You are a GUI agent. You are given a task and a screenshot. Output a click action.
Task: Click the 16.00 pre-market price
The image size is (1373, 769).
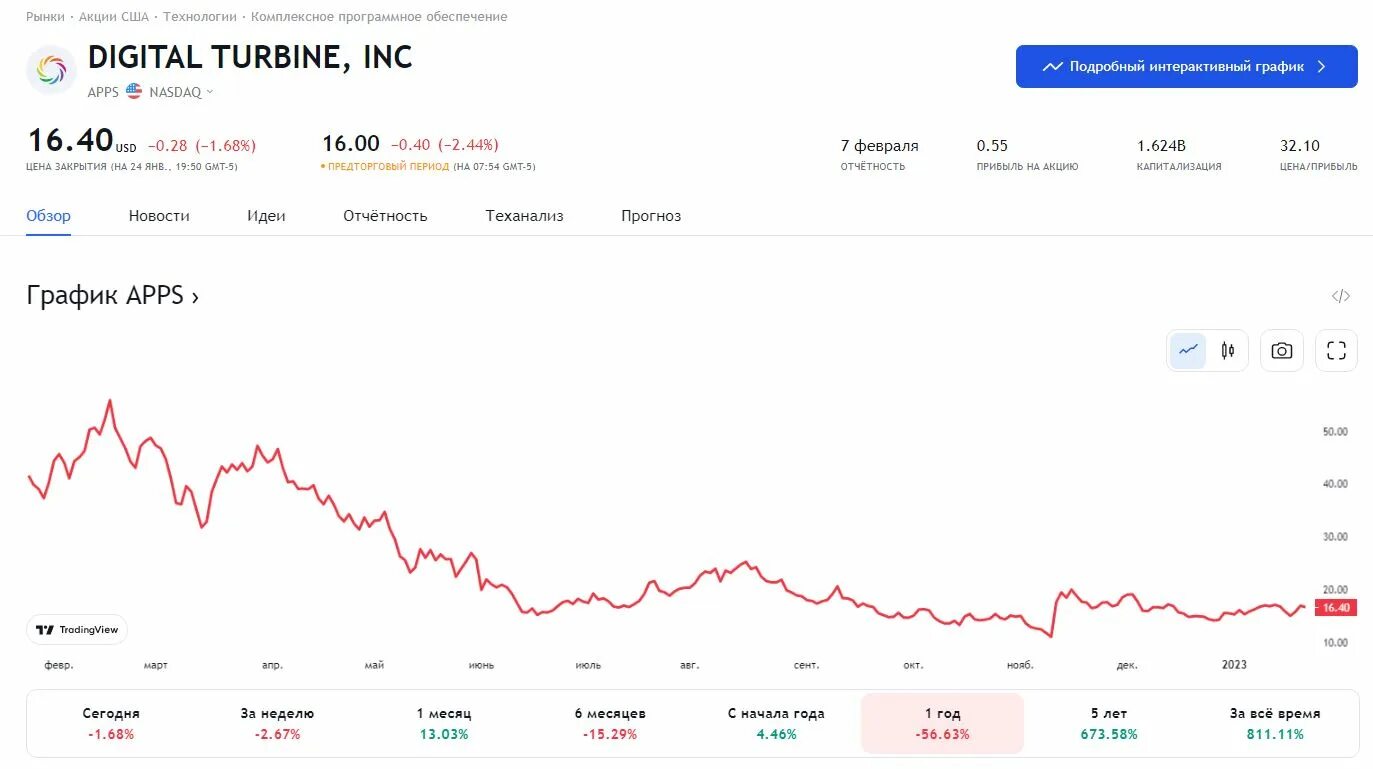[x=351, y=144]
